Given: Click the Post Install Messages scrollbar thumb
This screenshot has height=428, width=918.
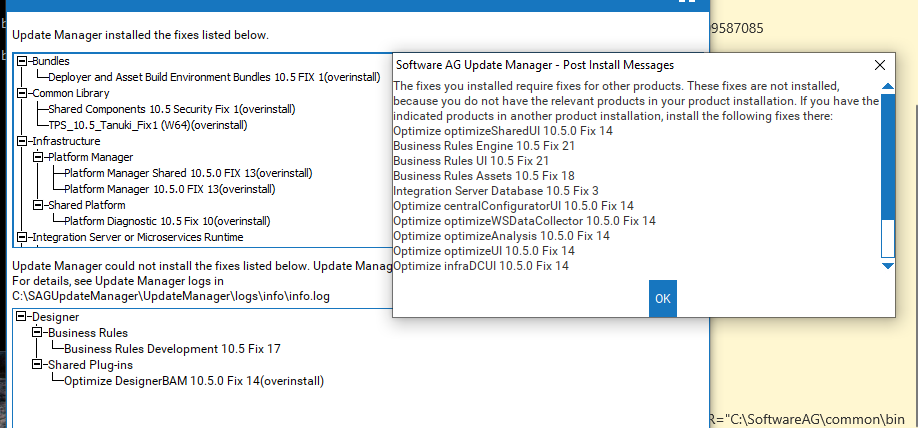Looking at the screenshot, I should point(888,156).
